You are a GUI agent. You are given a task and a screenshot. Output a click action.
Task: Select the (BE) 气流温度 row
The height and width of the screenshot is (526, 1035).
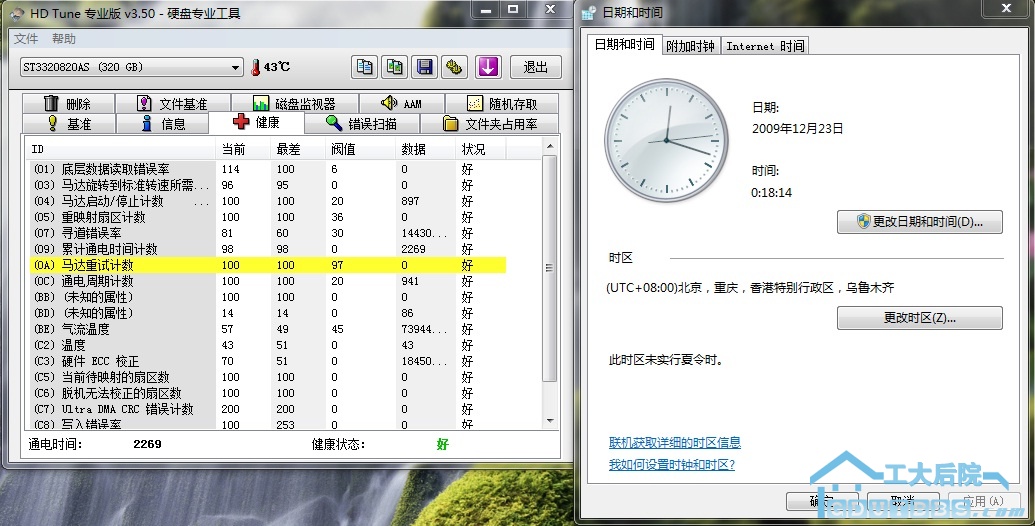tap(268, 329)
